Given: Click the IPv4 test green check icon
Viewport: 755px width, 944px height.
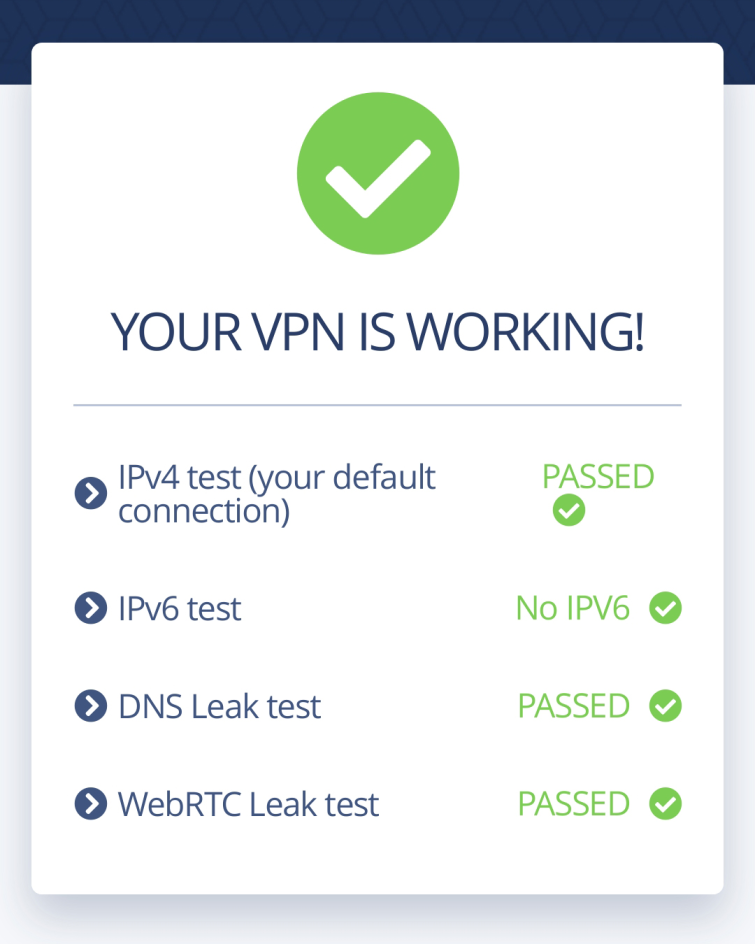Looking at the screenshot, I should pyautogui.click(x=569, y=511).
